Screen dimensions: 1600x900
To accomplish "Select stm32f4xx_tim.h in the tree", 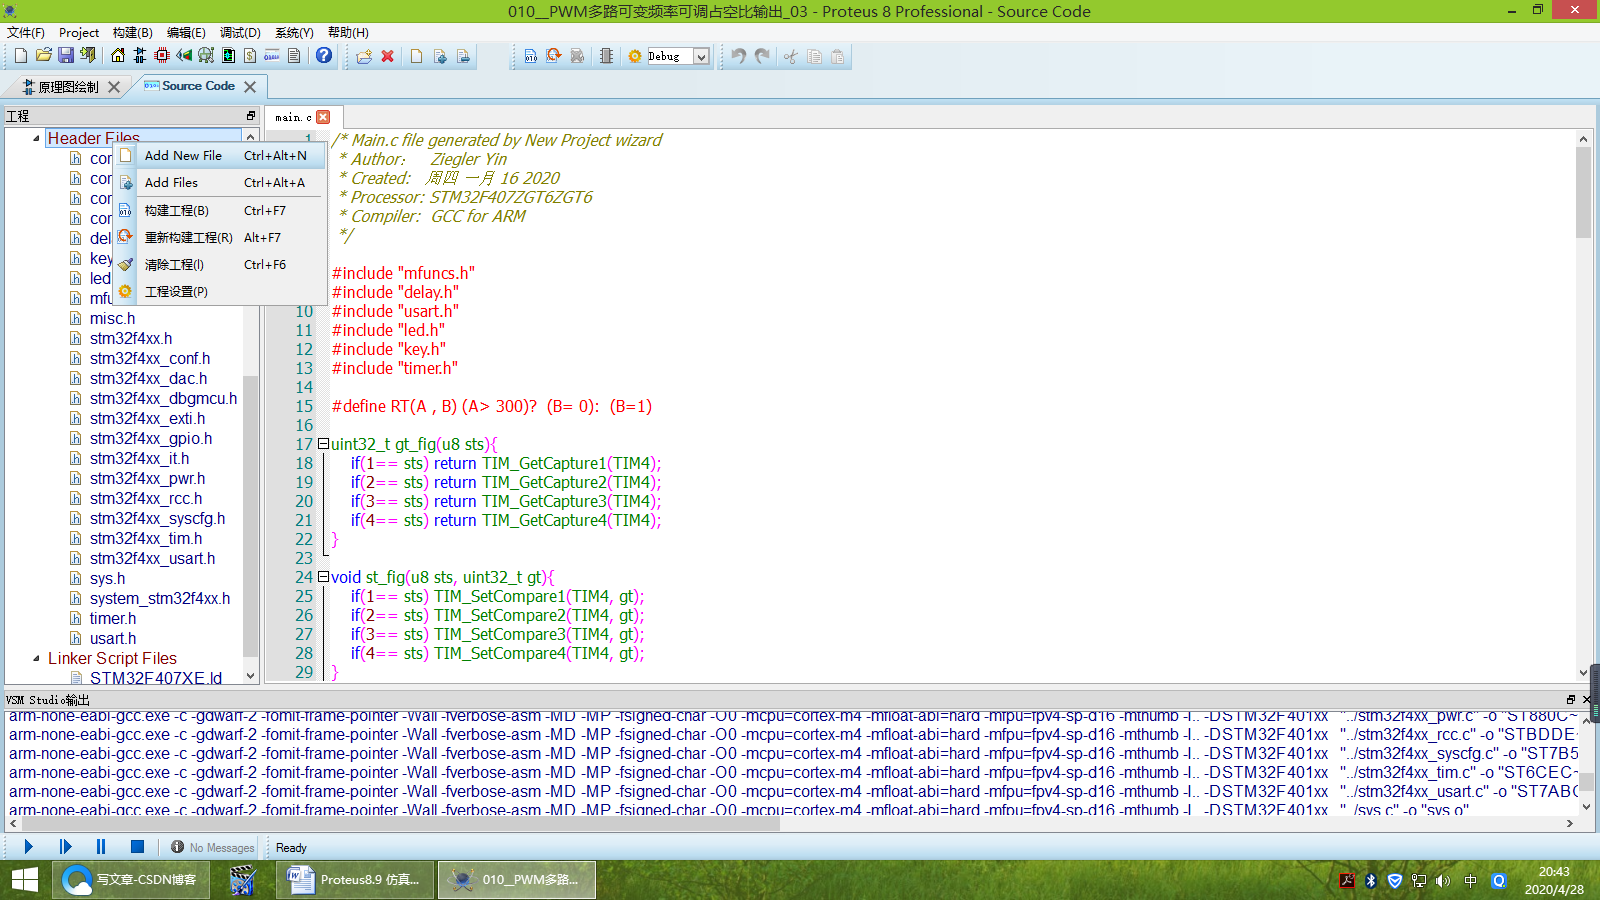I will pos(146,538).
